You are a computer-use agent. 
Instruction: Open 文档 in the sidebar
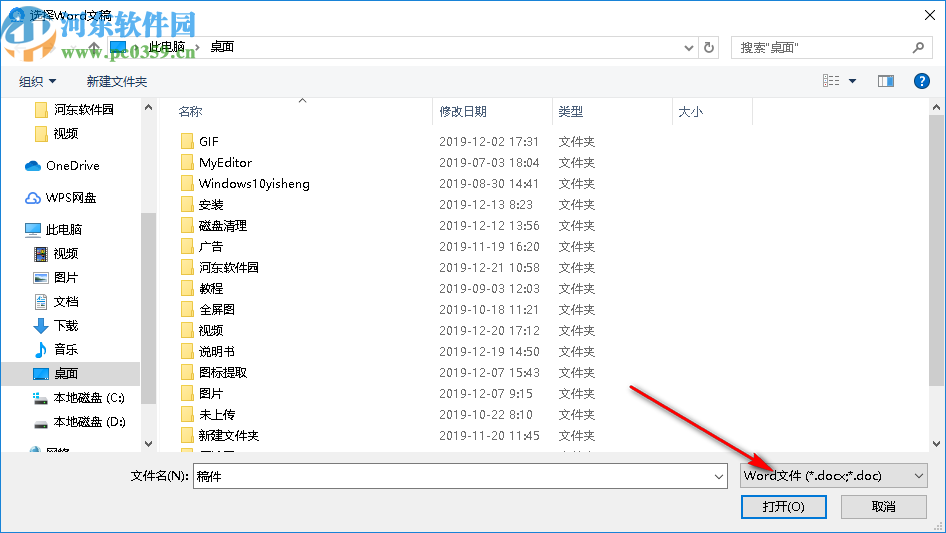[56, 302]
